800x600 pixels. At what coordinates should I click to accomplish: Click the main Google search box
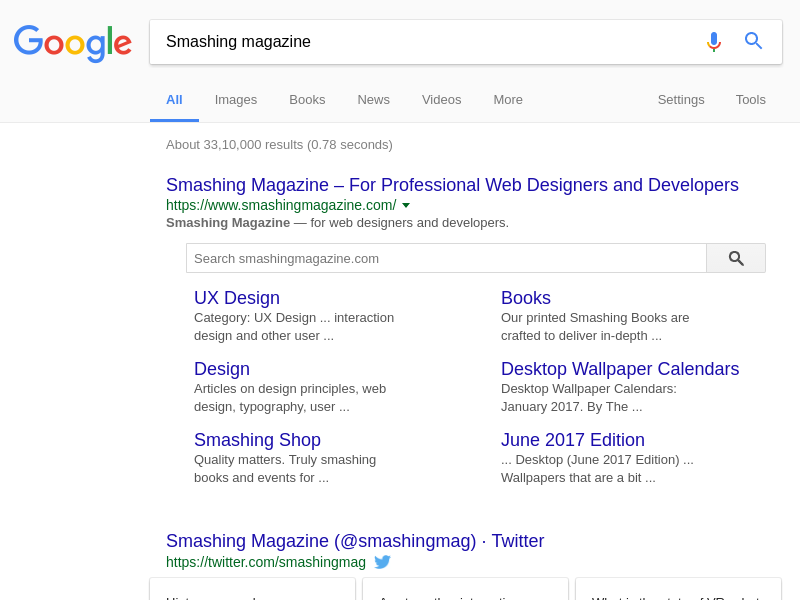(425, 42)
